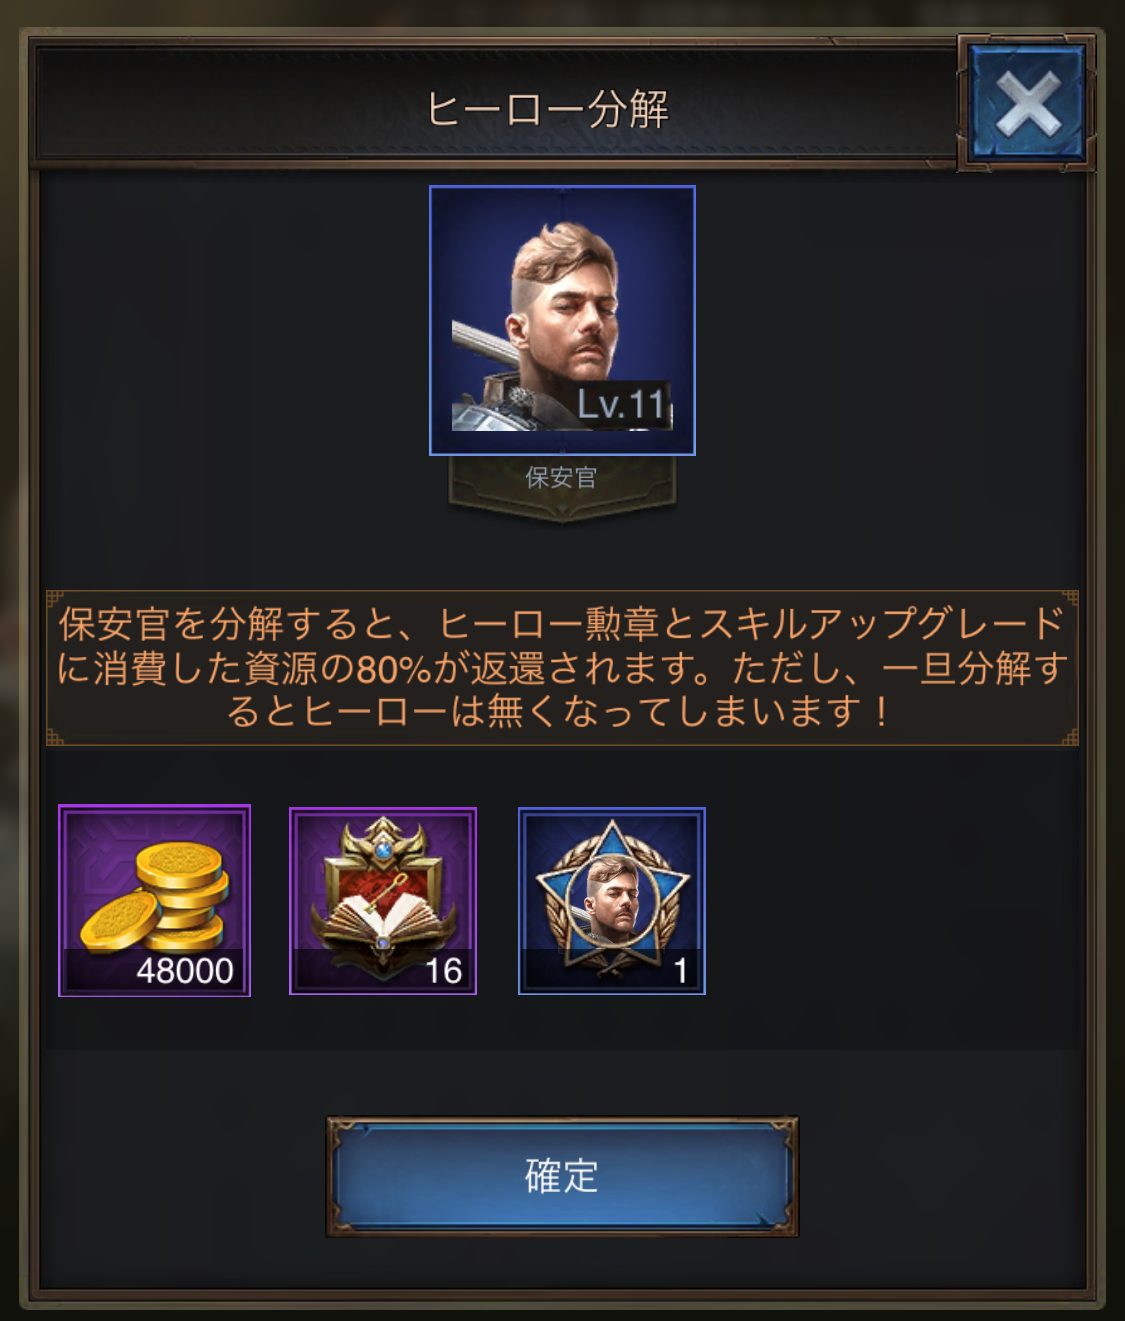Close the ヒーロー分解 dialog with the X
Image resolution: width=1125 pixels, height=1321 pixels.
(x=1027, y=103)
